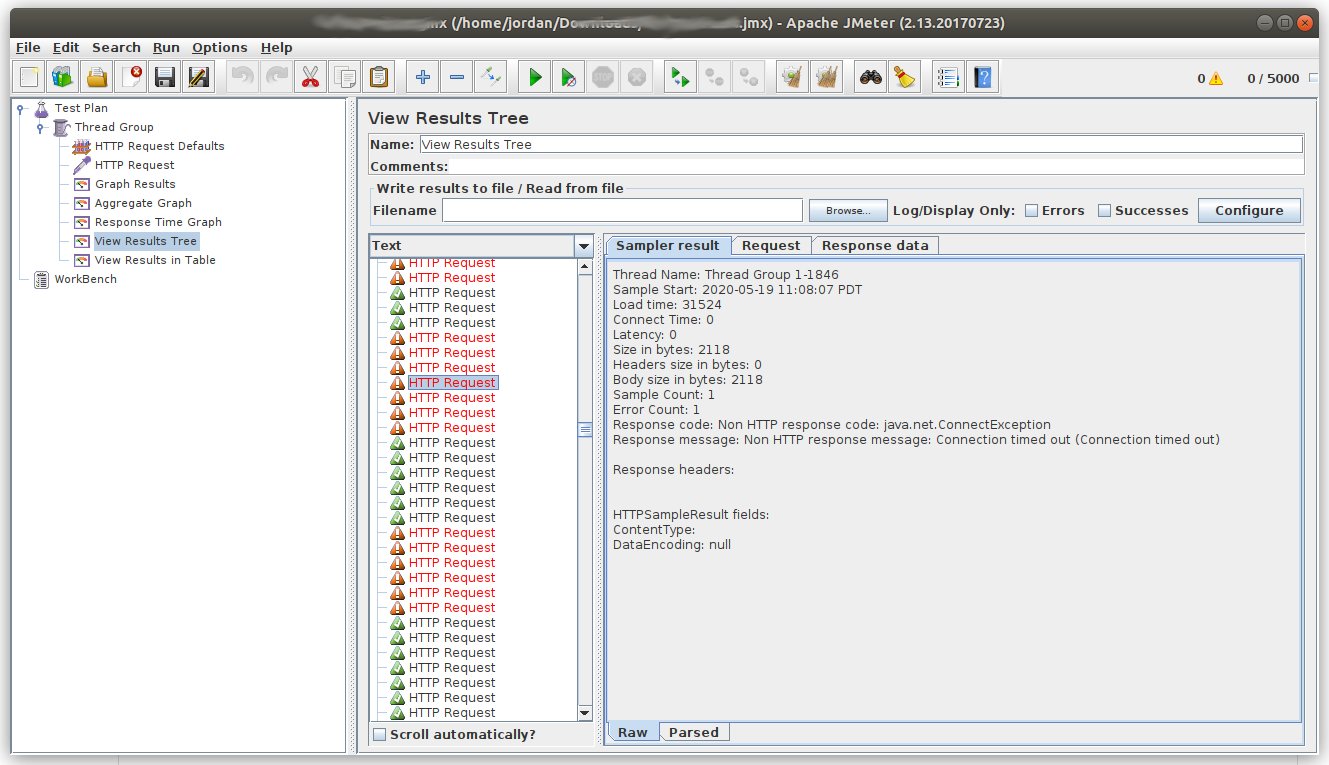Click Remote Stop All icon
This screenshot has width=1329, height=765.
pos(715,77)
